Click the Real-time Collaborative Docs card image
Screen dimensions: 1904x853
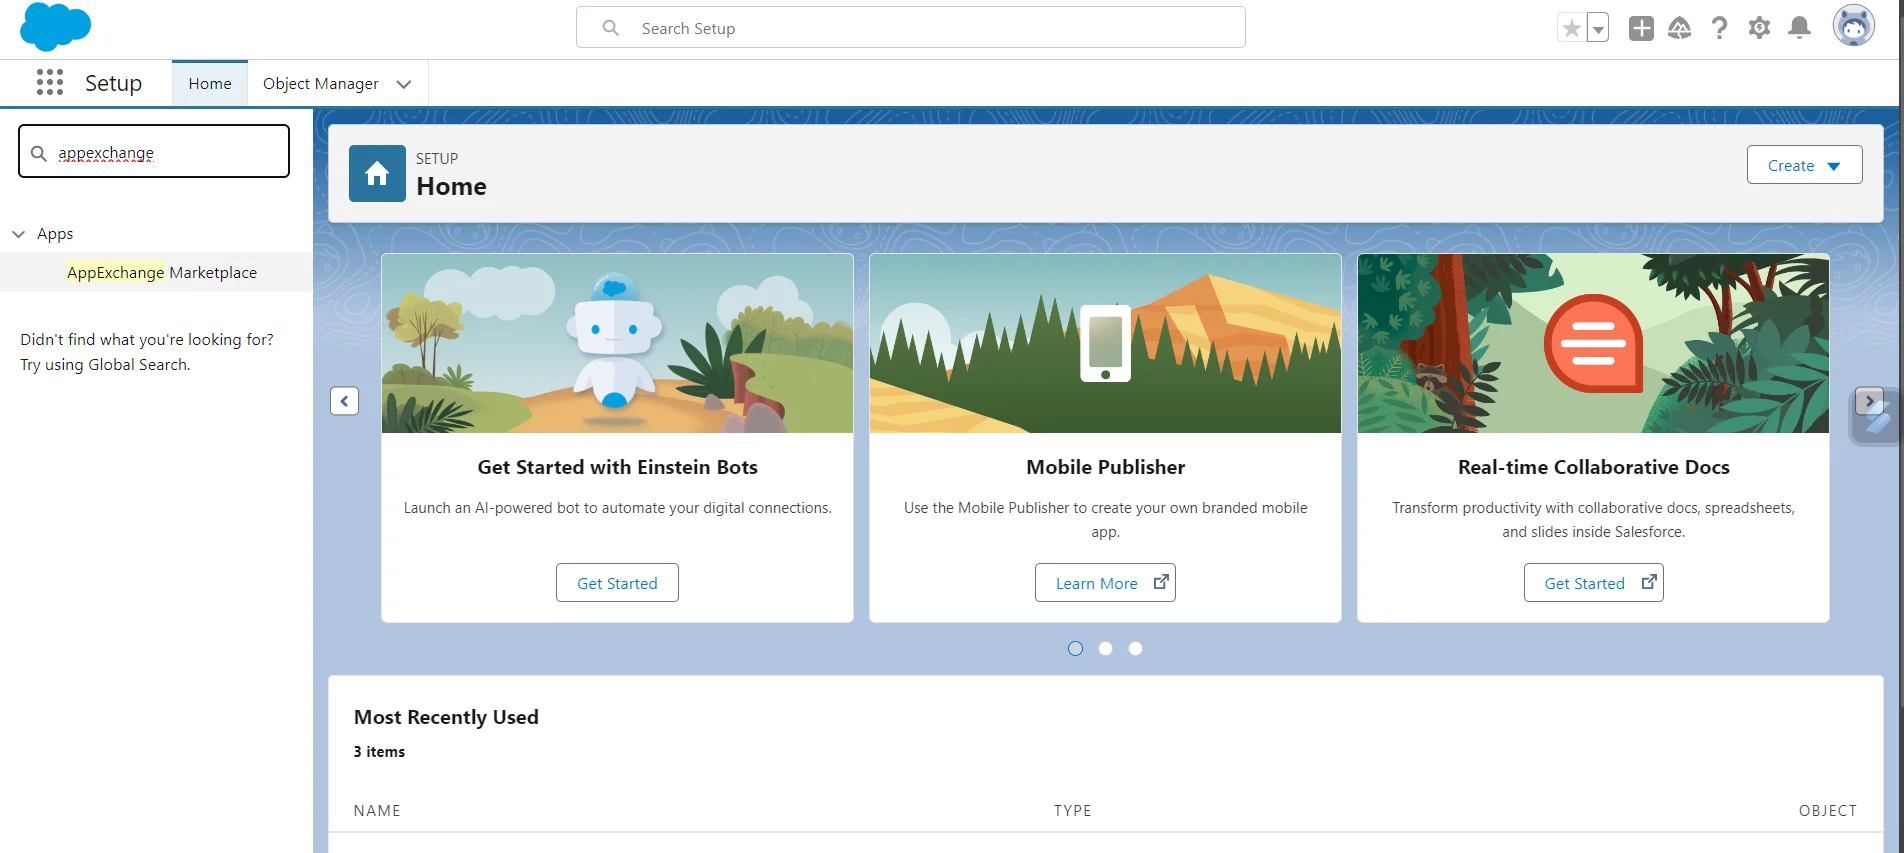click(x=1593, y=343)
